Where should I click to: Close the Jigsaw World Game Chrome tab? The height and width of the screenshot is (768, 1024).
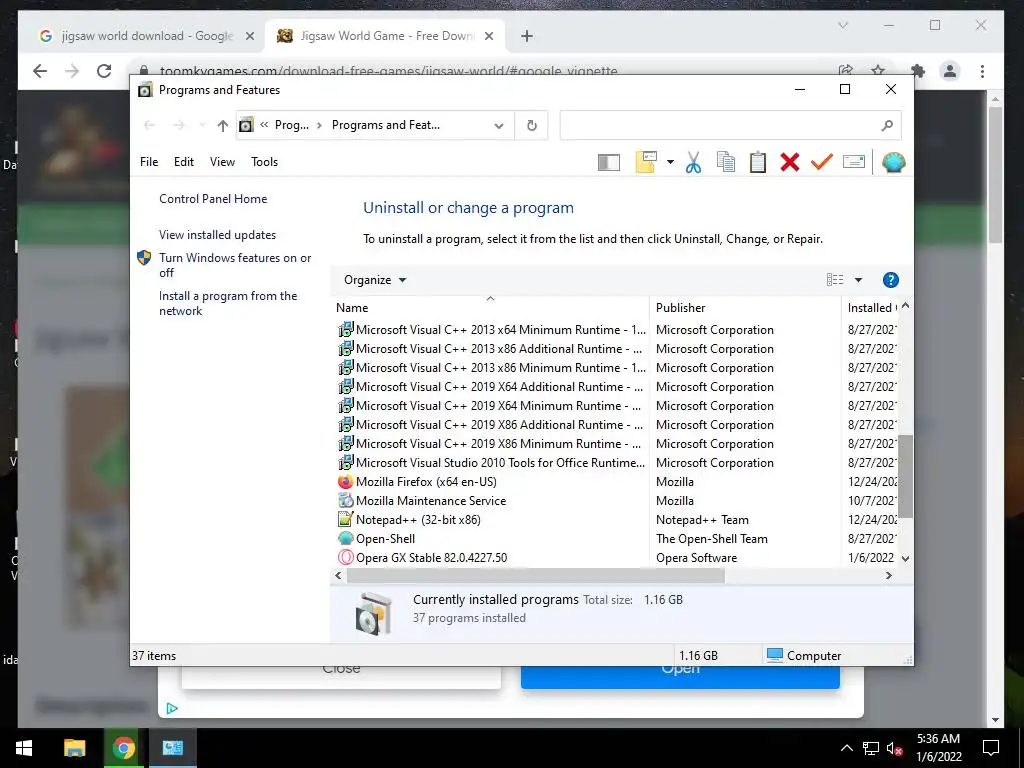(x=488, y=36)
